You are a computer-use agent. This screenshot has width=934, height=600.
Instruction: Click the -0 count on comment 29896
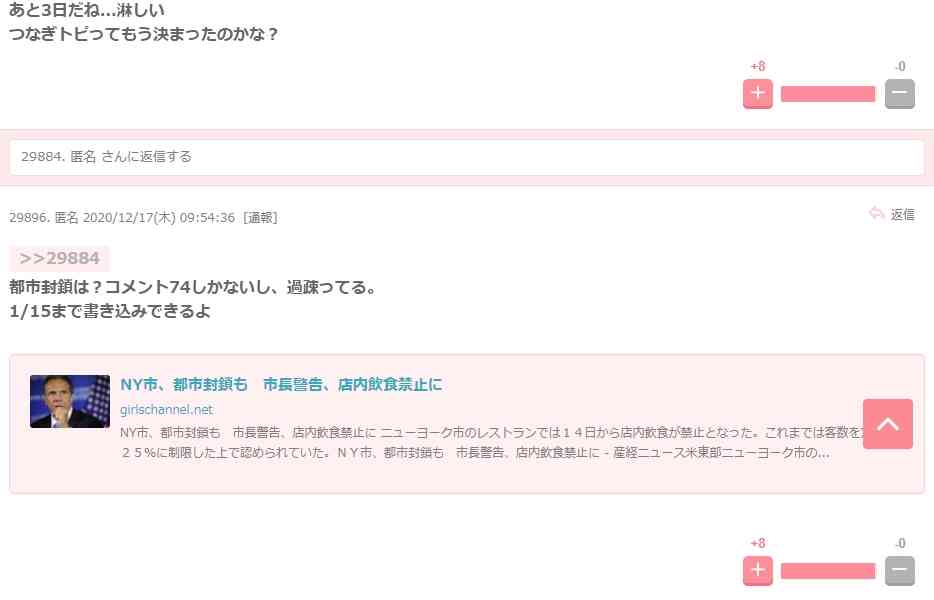[x=900, y=543]
